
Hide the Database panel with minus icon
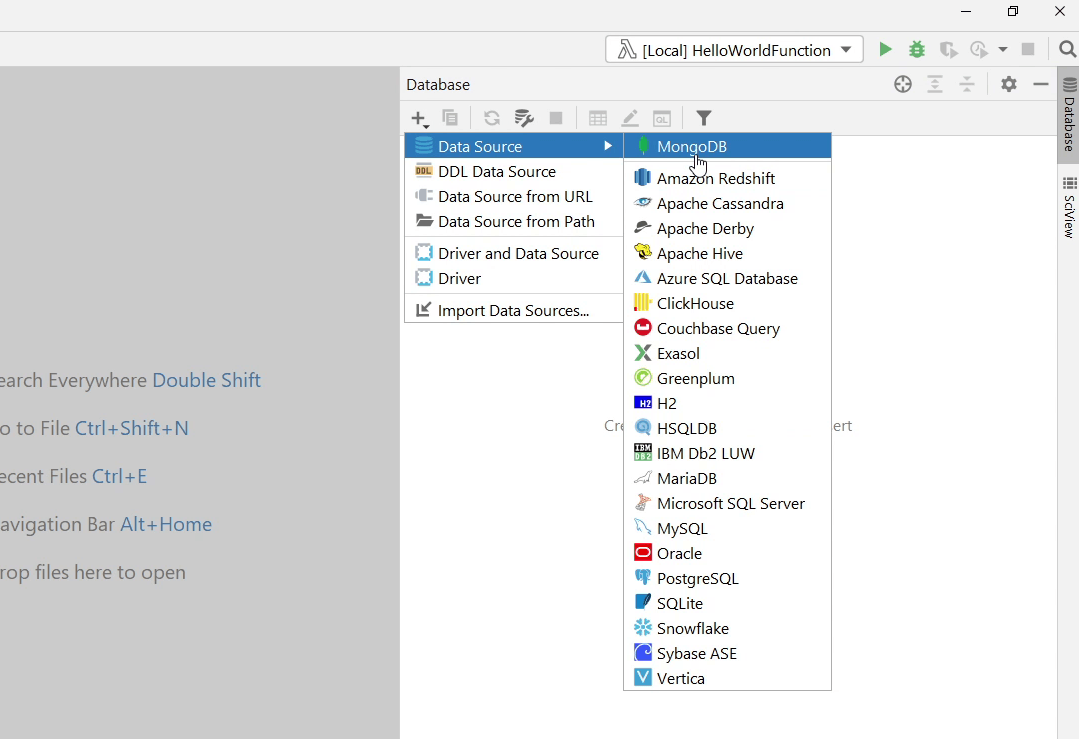coord(1041,84)
